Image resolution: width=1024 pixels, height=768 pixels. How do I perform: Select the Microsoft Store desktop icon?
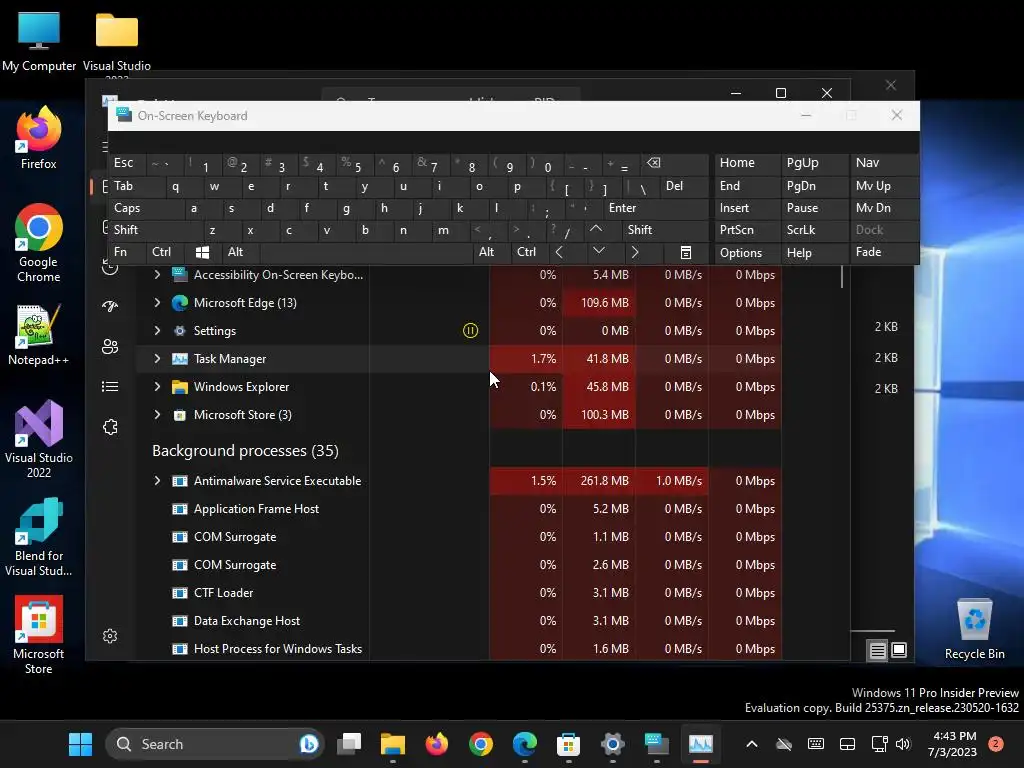(x=39, y=635)
